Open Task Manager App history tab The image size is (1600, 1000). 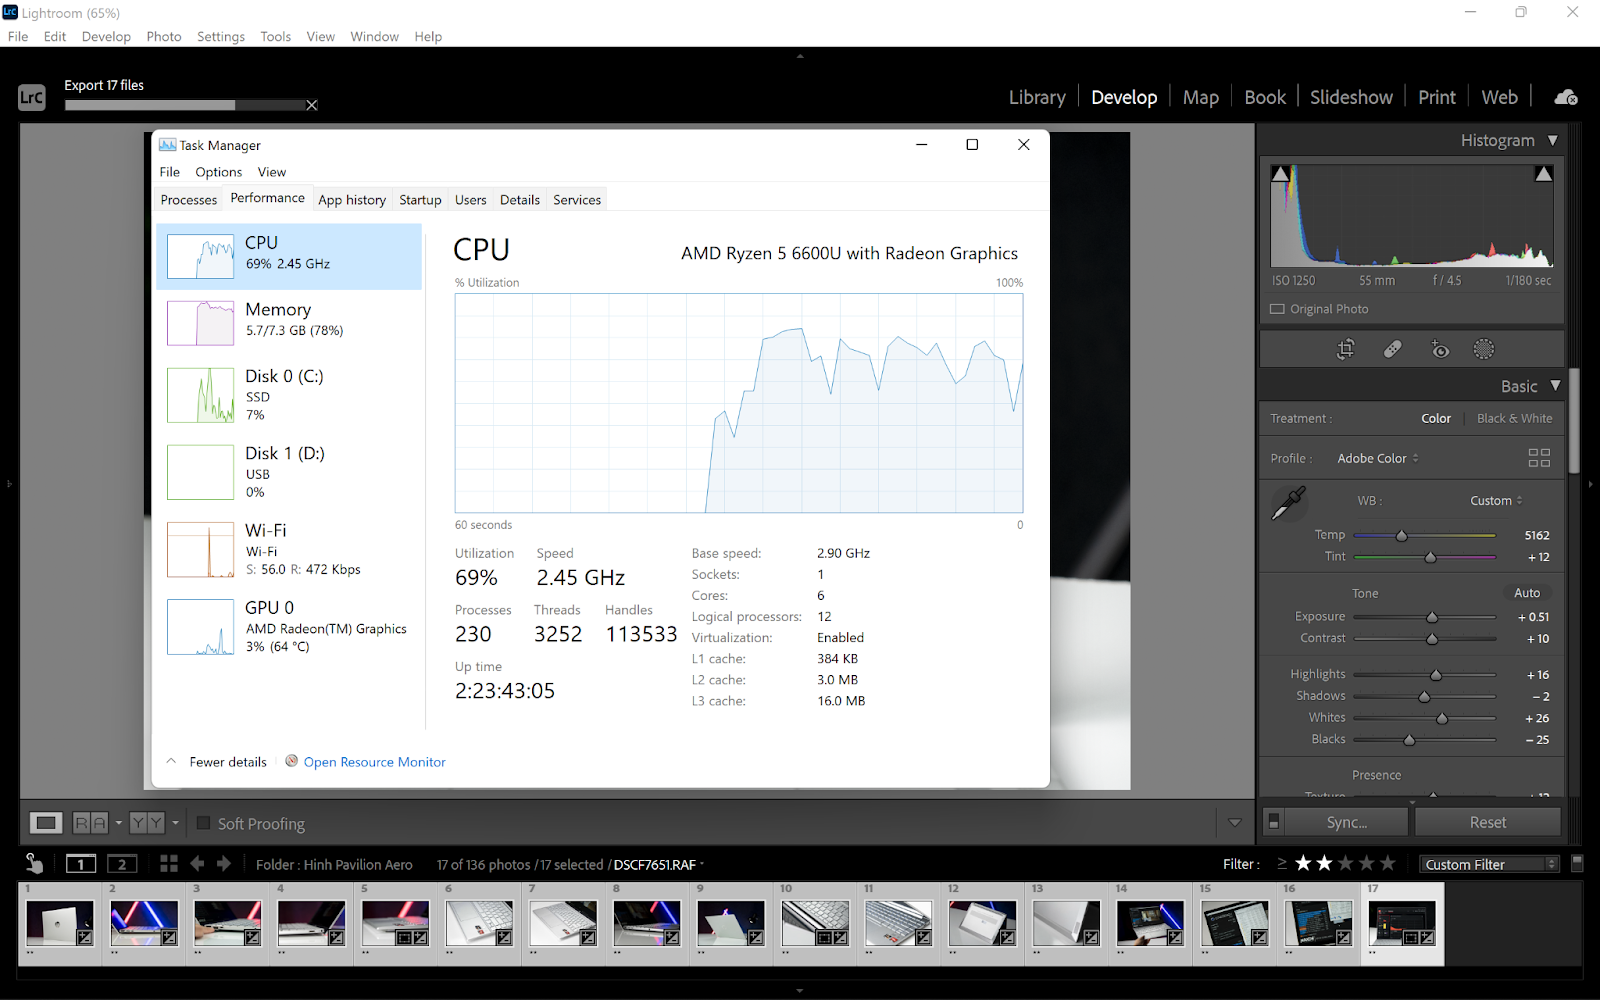coord(352,200)
